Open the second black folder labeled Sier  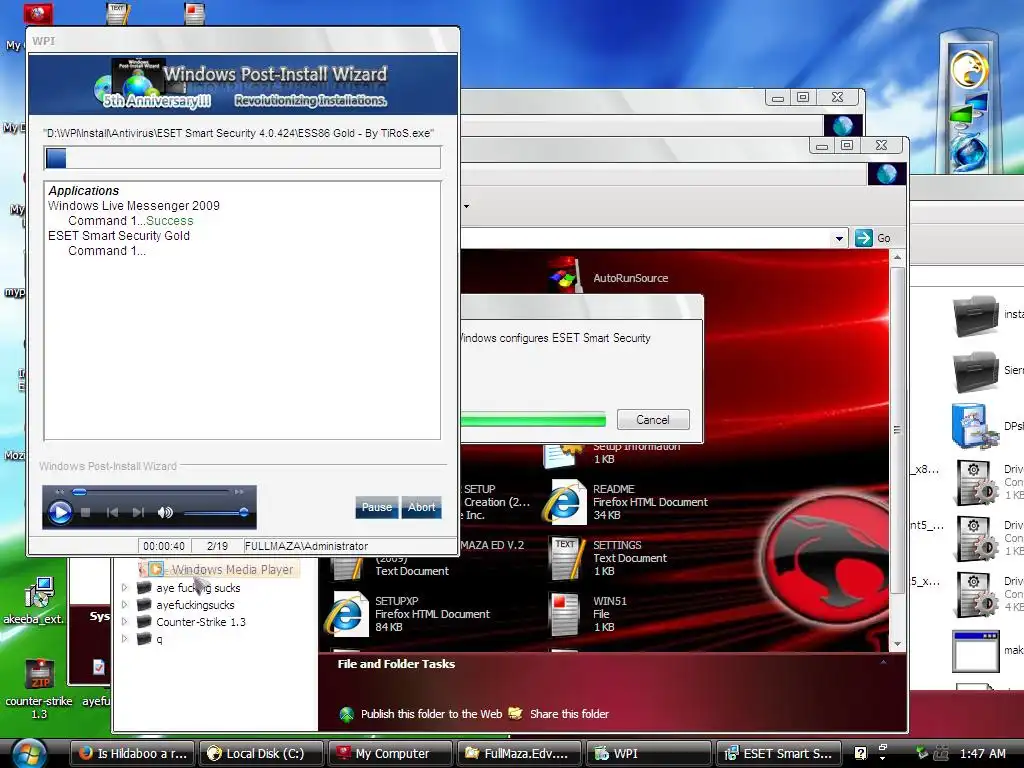pyautogui.click(x=975, y=371)
